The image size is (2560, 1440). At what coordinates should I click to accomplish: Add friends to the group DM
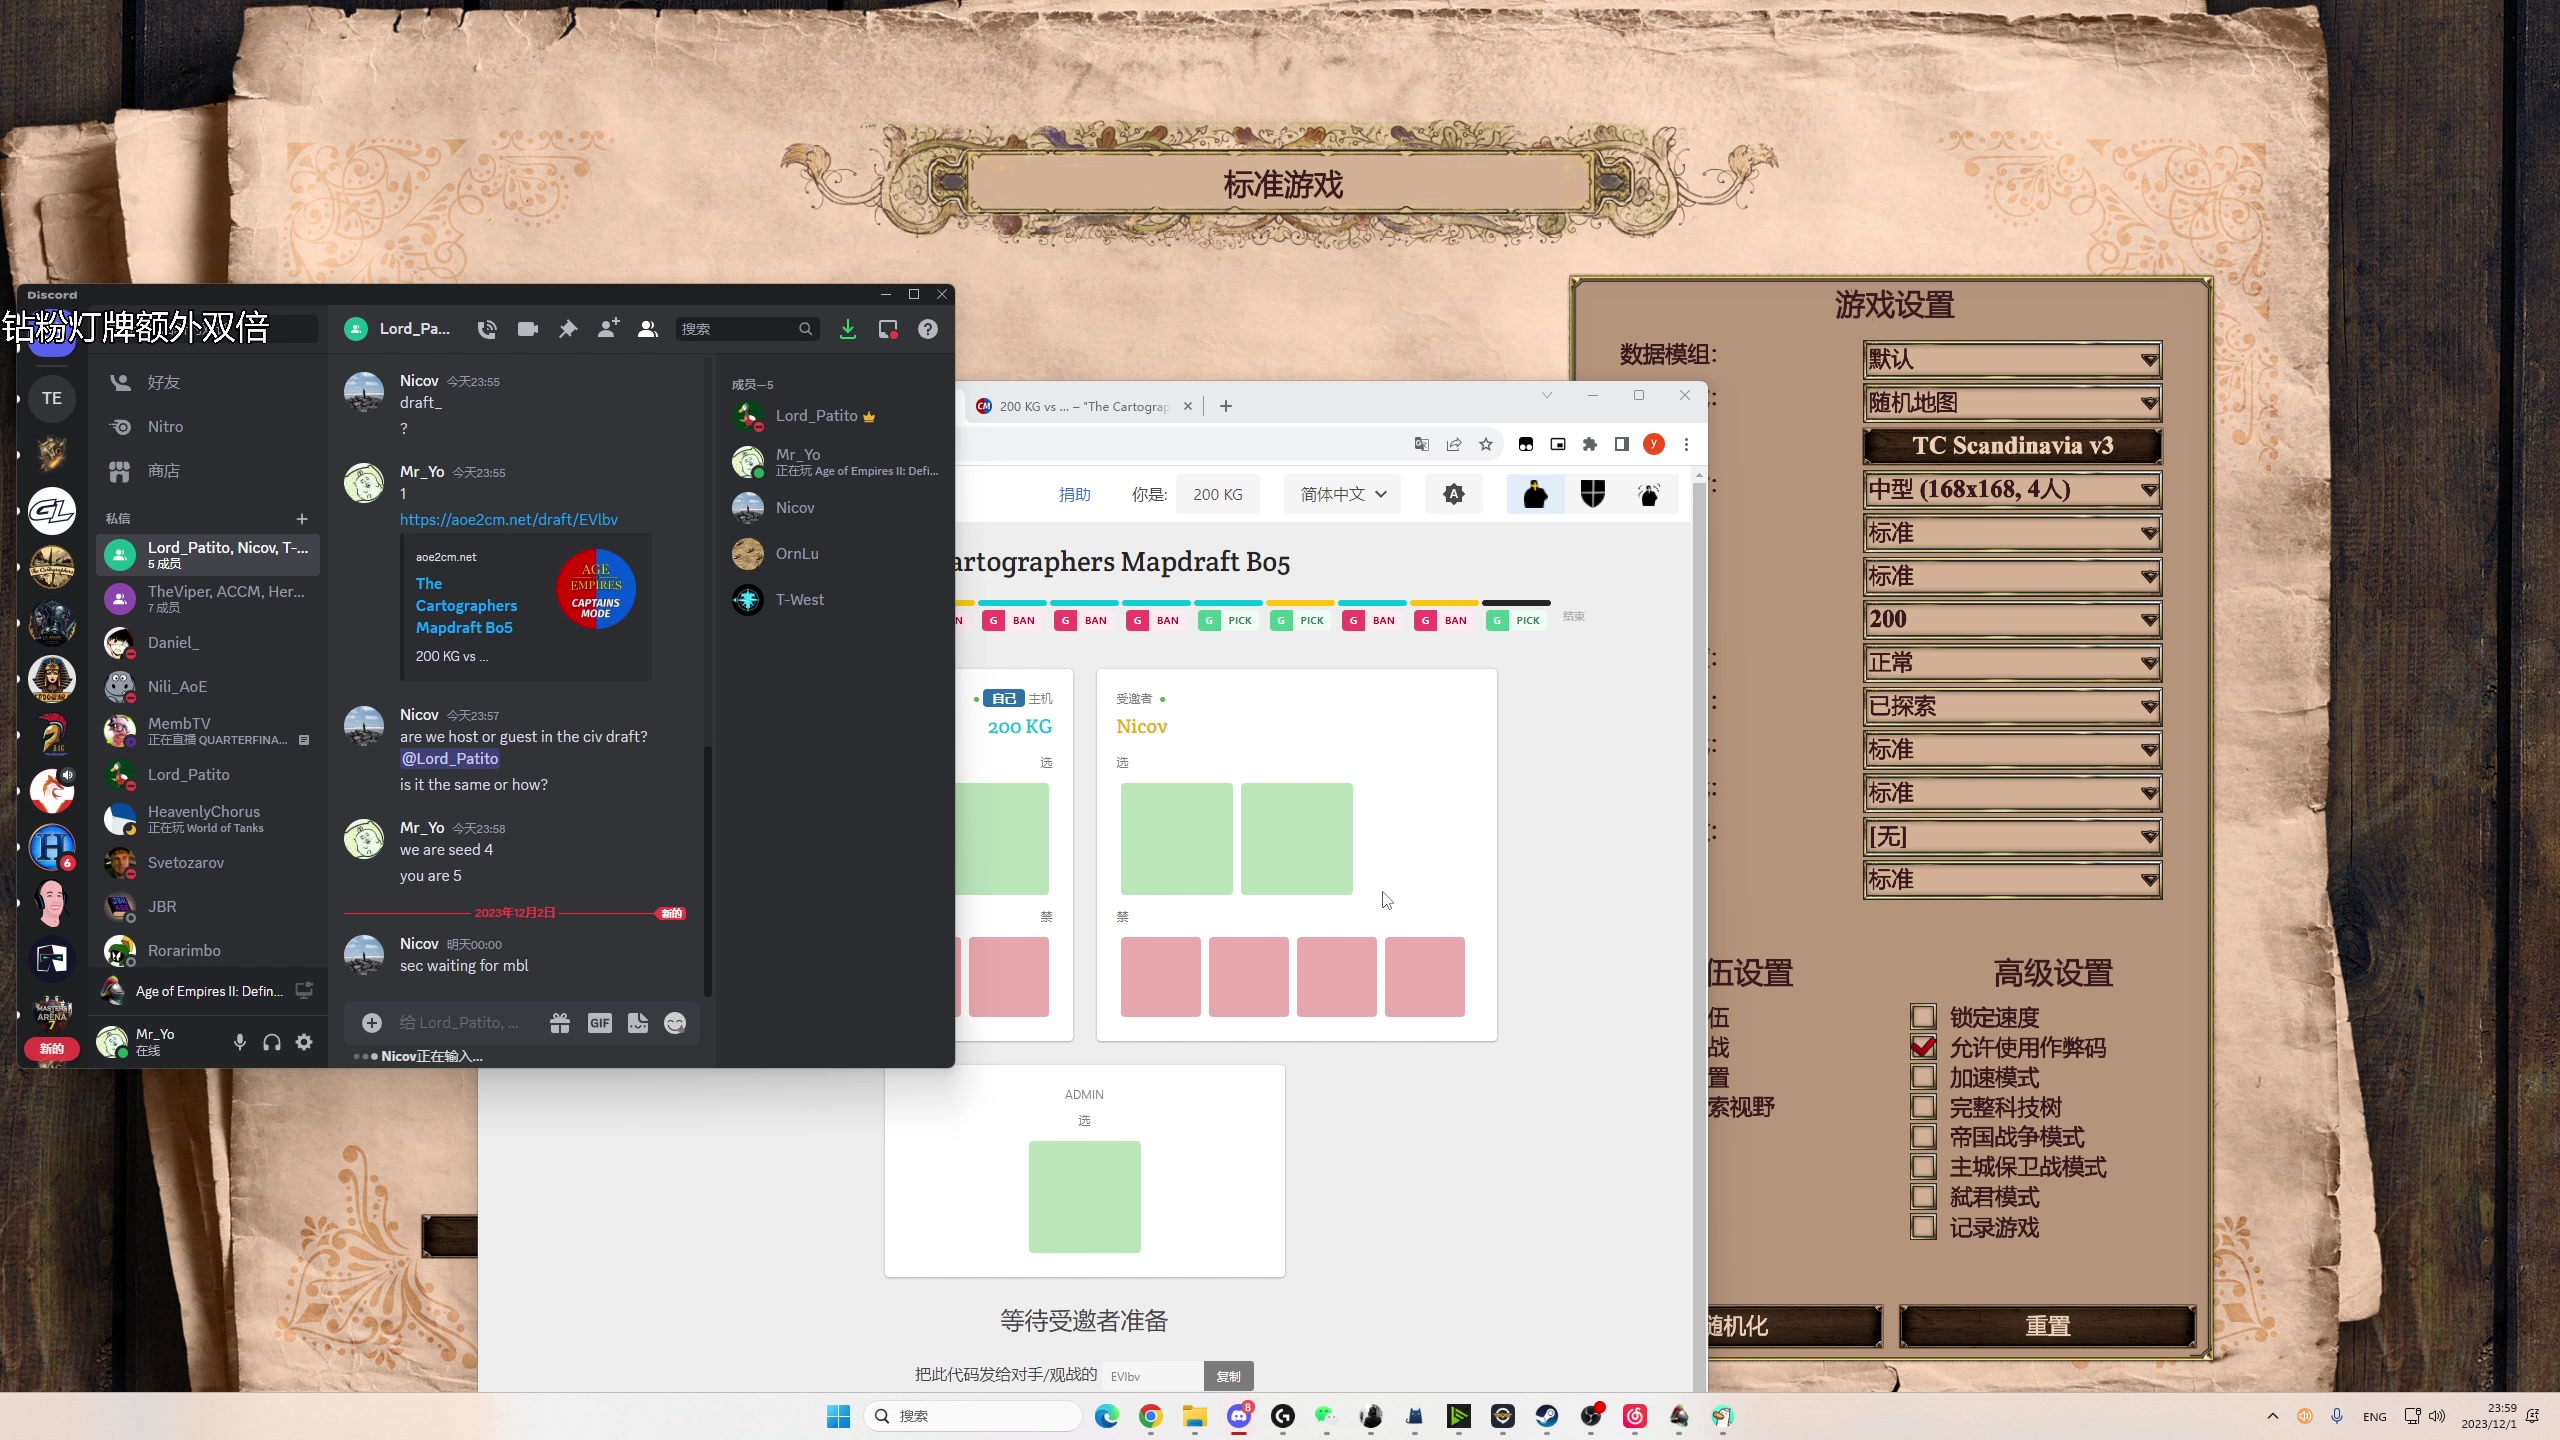pos(608,329)
